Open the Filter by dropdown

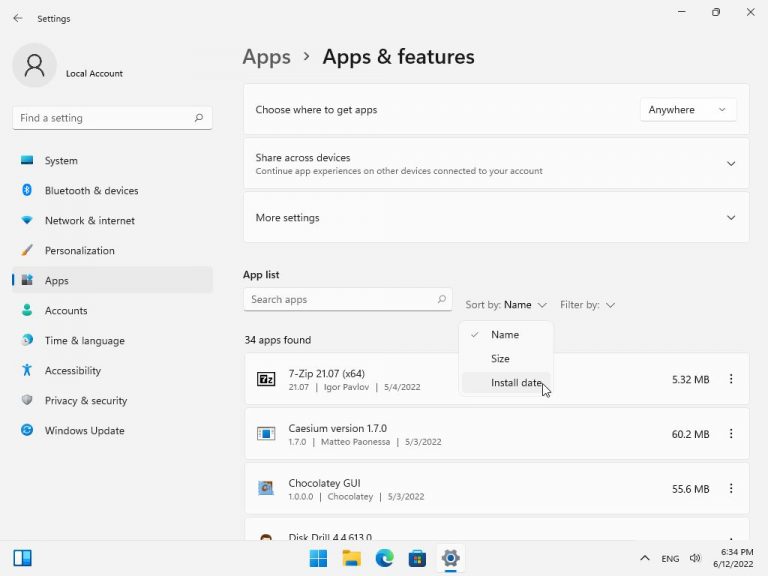pyautogui.click(x=588, y=305)
